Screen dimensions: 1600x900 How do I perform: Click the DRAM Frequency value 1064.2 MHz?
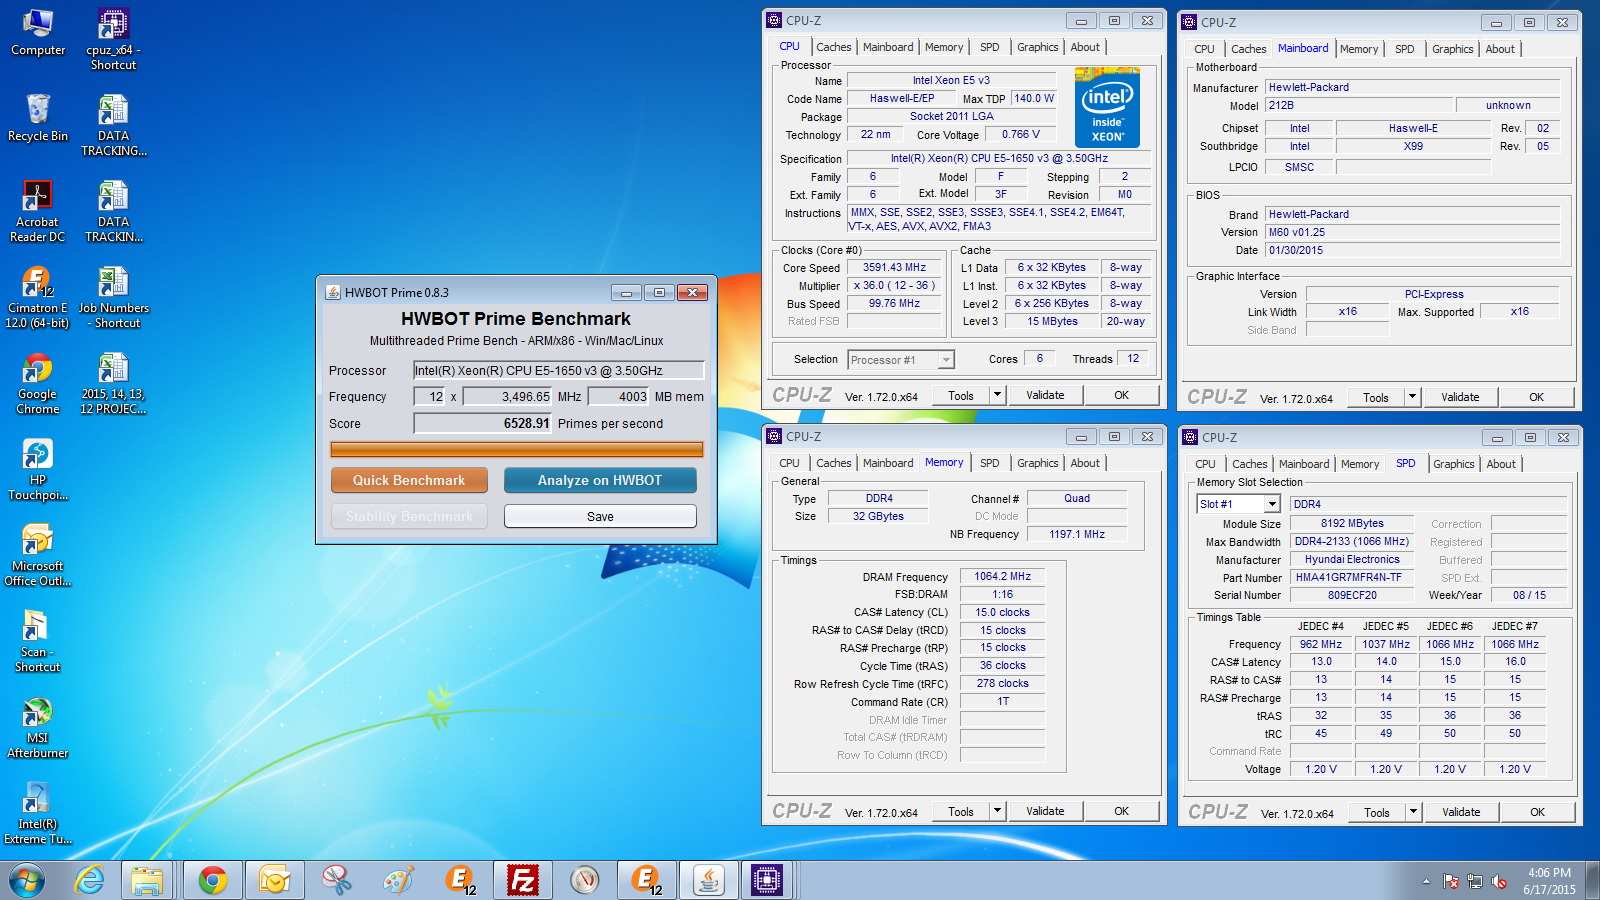click(x=1003, y=576)
